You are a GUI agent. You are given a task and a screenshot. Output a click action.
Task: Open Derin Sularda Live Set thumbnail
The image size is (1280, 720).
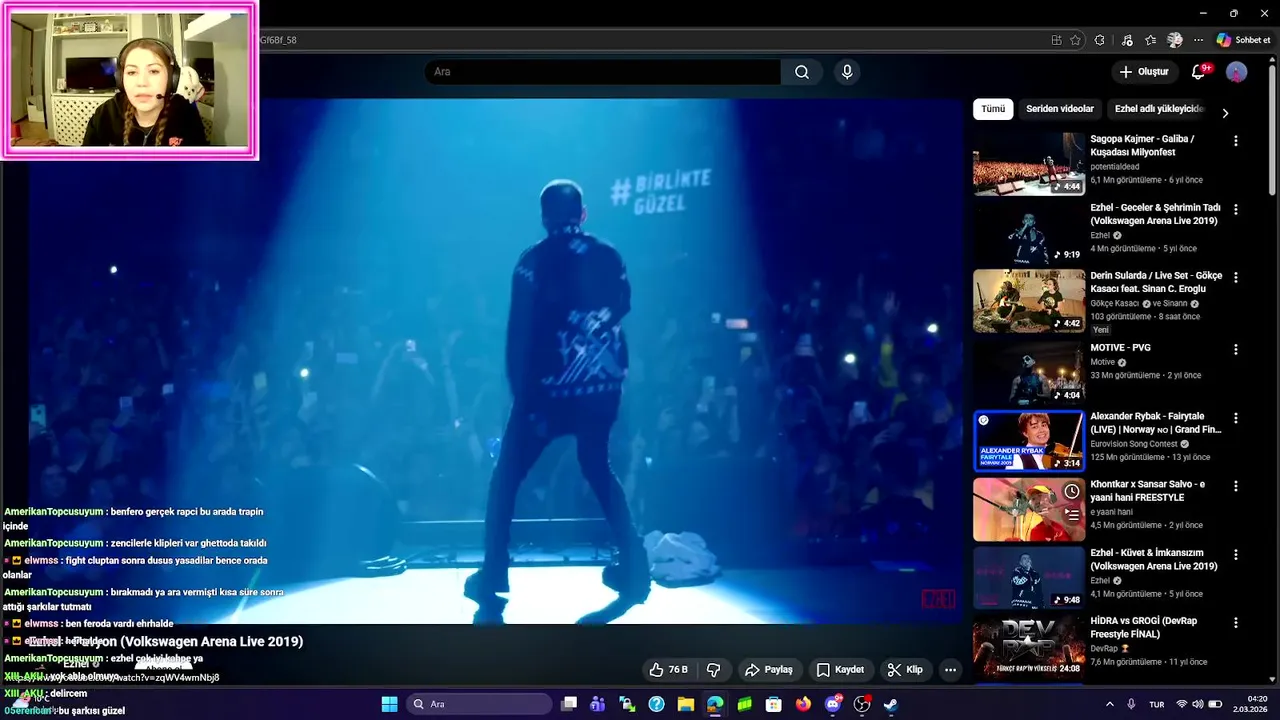pos(1029,301)
